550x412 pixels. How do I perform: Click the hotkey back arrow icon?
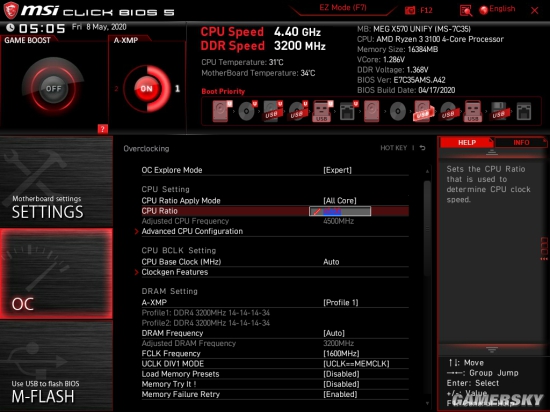click(x=422, y=148)
